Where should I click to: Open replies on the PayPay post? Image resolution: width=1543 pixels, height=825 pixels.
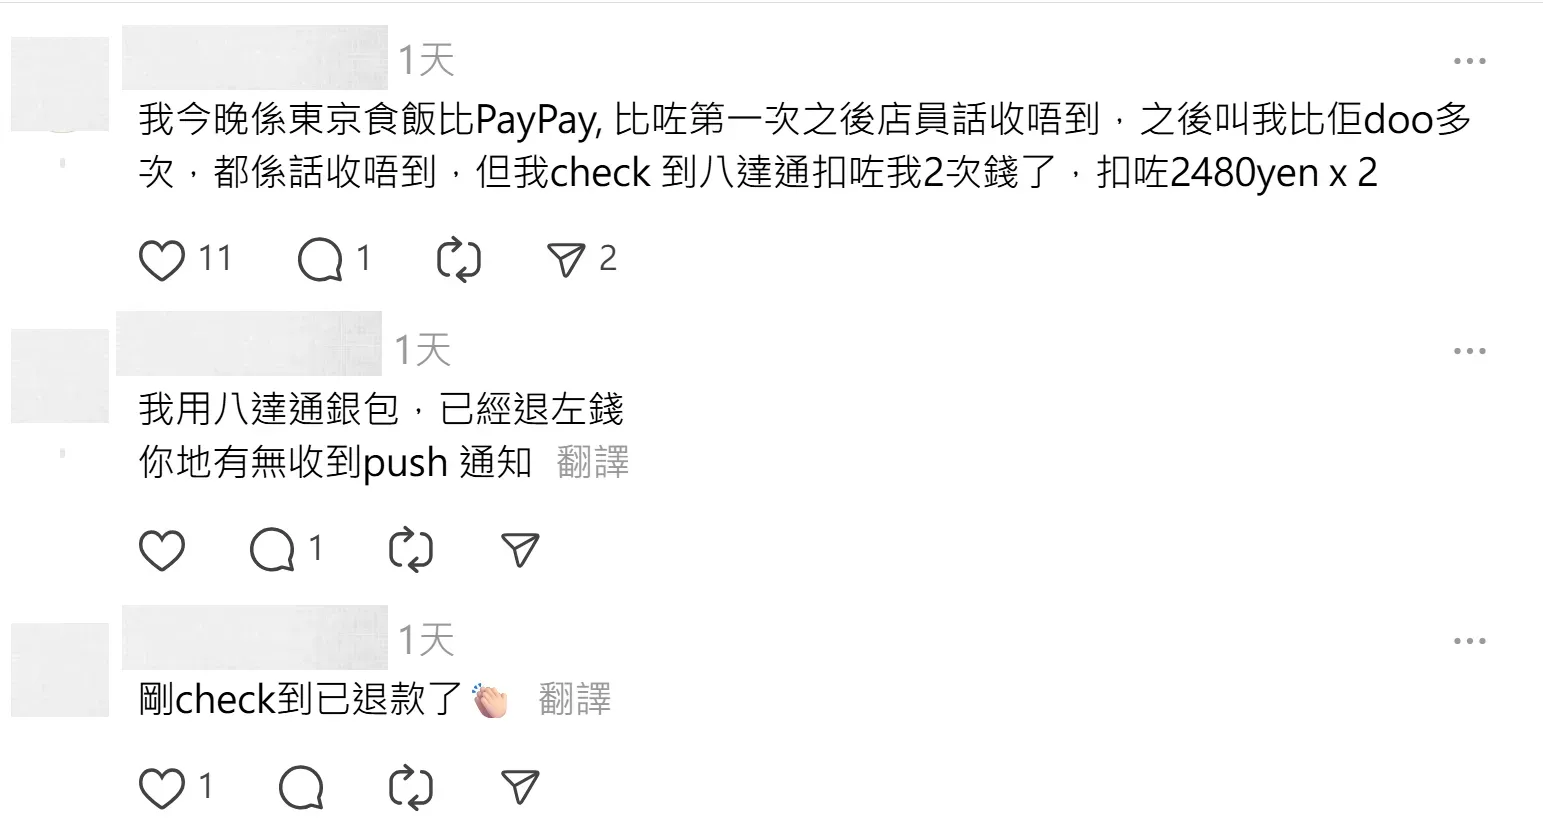321,260
